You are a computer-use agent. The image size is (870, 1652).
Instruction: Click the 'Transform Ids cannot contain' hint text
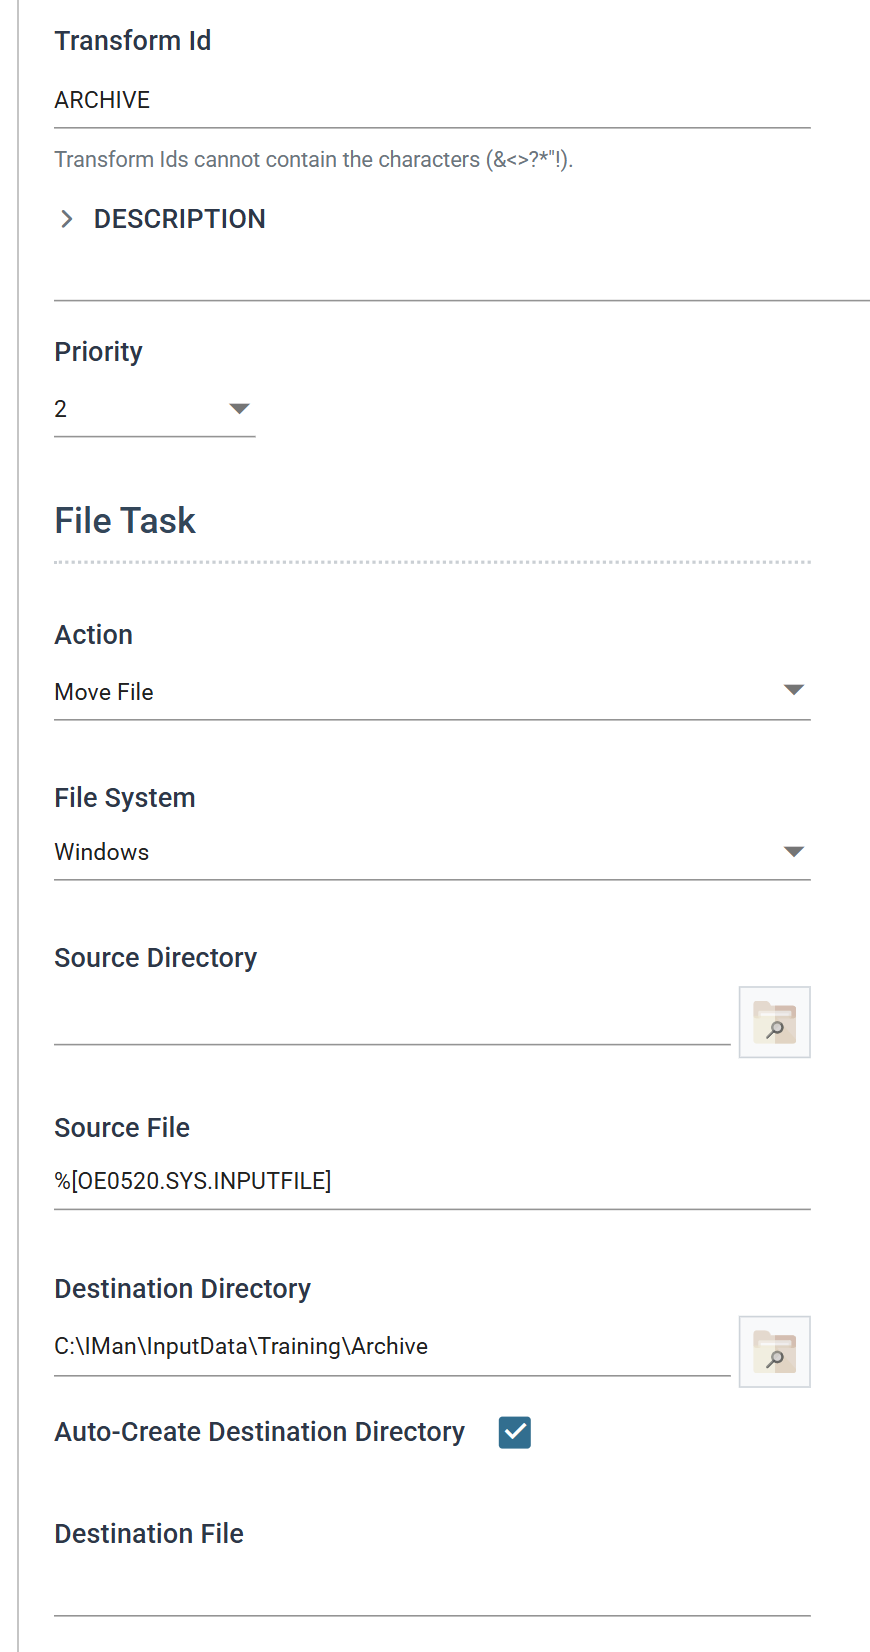314,160
